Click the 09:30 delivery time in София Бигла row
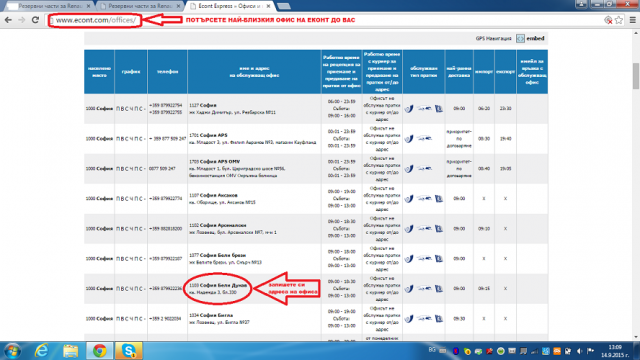 [x=459, y=319]
